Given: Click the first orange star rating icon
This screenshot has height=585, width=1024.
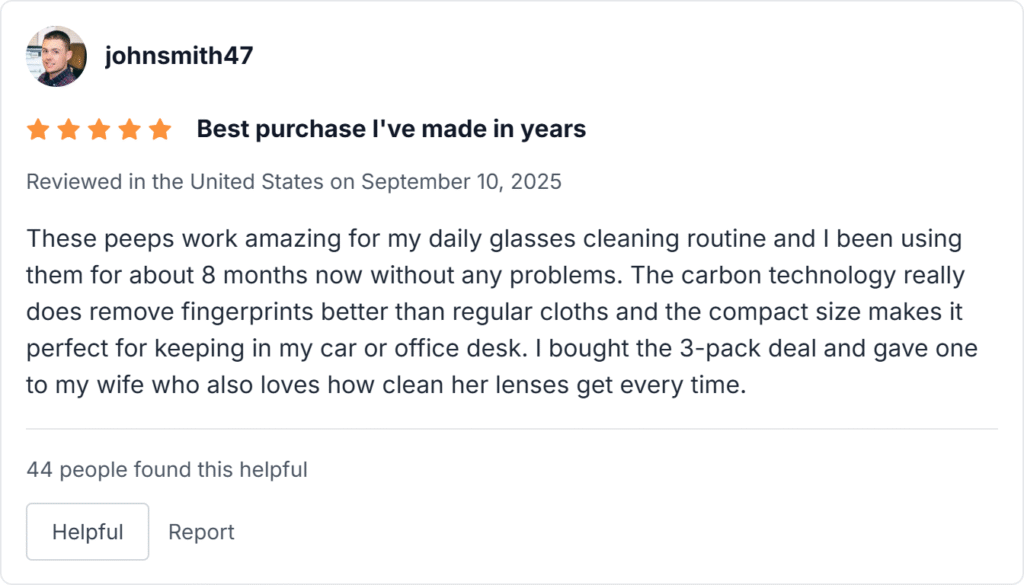Looking at the screenshot, I should [37, 128].
